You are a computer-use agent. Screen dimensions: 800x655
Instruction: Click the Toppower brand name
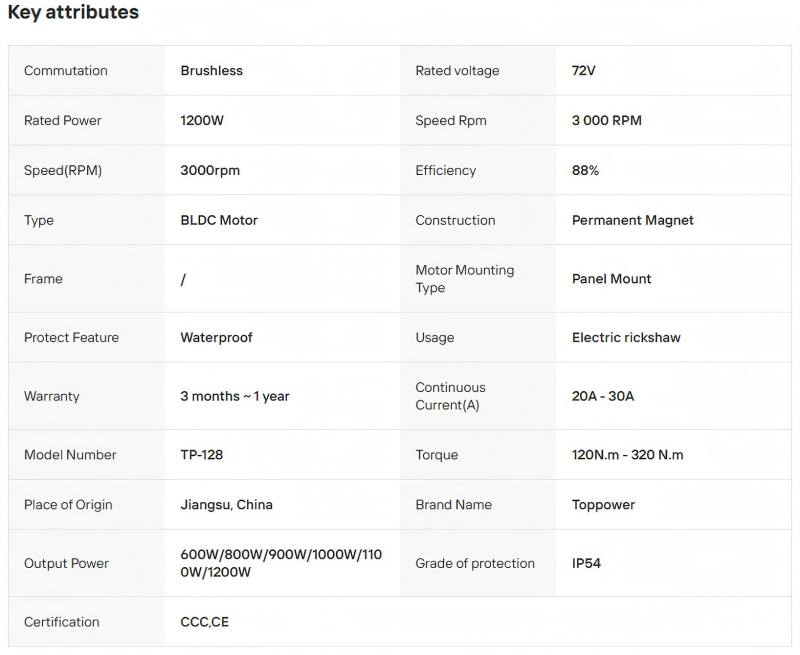[603, 505]
